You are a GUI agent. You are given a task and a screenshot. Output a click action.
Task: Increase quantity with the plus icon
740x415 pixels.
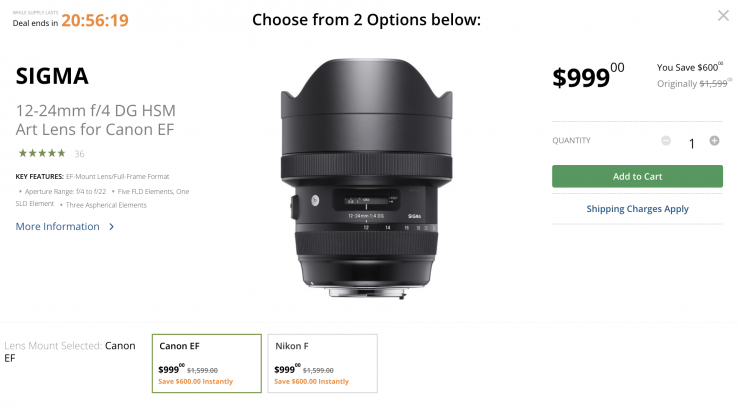[x=714, y=141]
